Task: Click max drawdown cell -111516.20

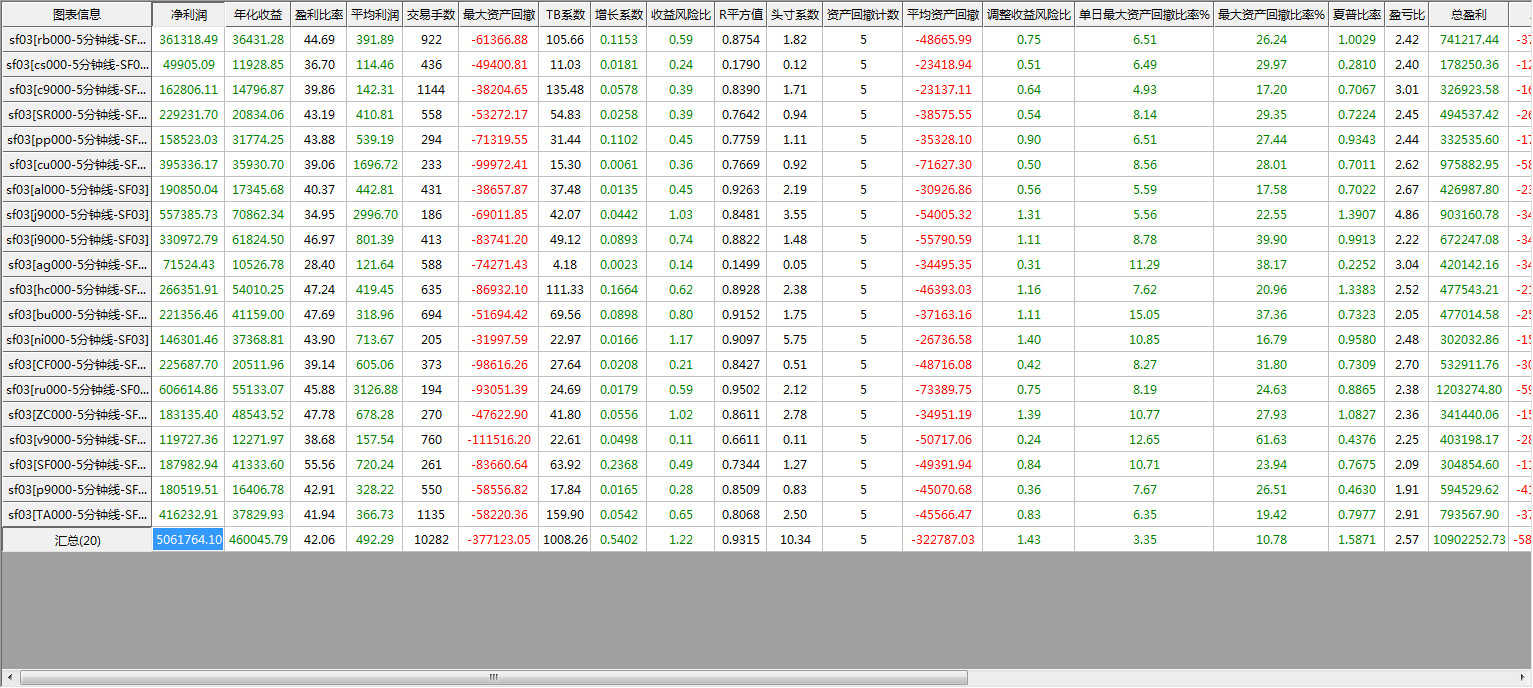Action: point(499,440)
